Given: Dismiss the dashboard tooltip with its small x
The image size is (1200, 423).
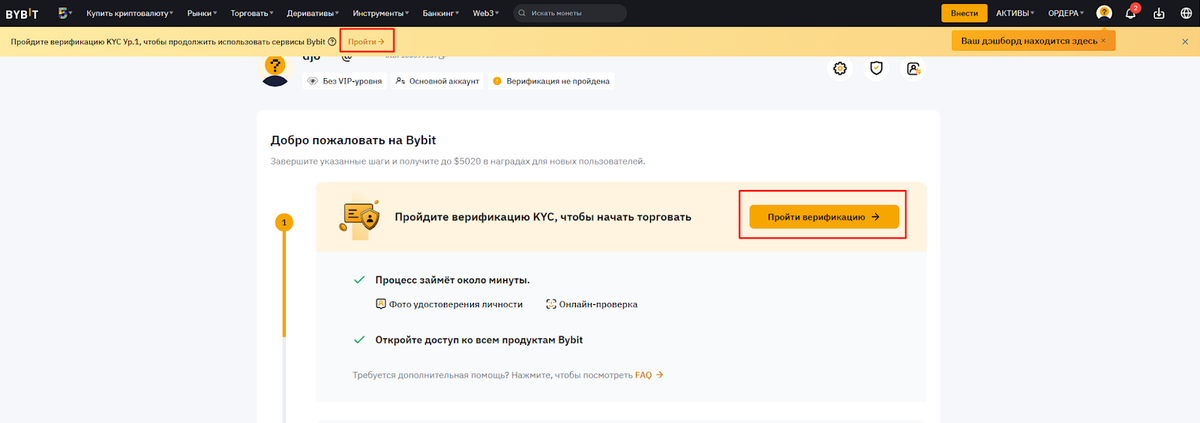Looking at the screenshot, I should (1103, 40).
